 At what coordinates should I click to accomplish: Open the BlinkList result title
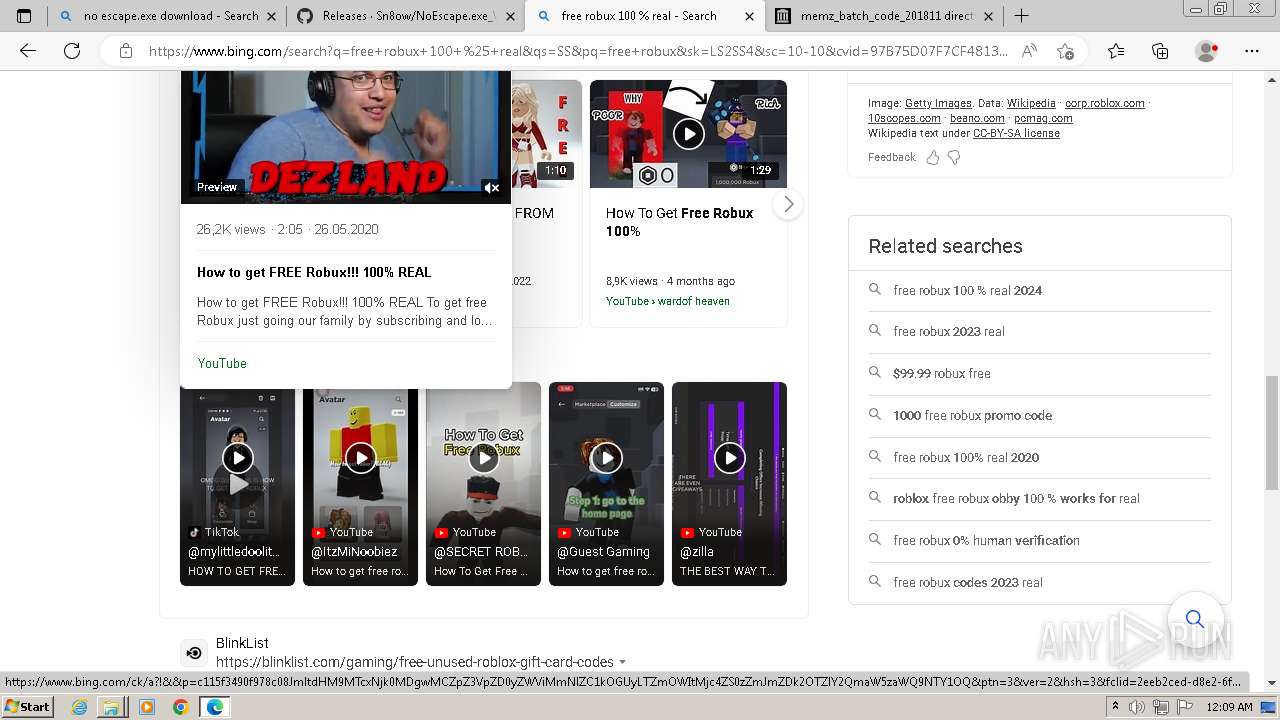pyautogui.click(x=242, y=643)
